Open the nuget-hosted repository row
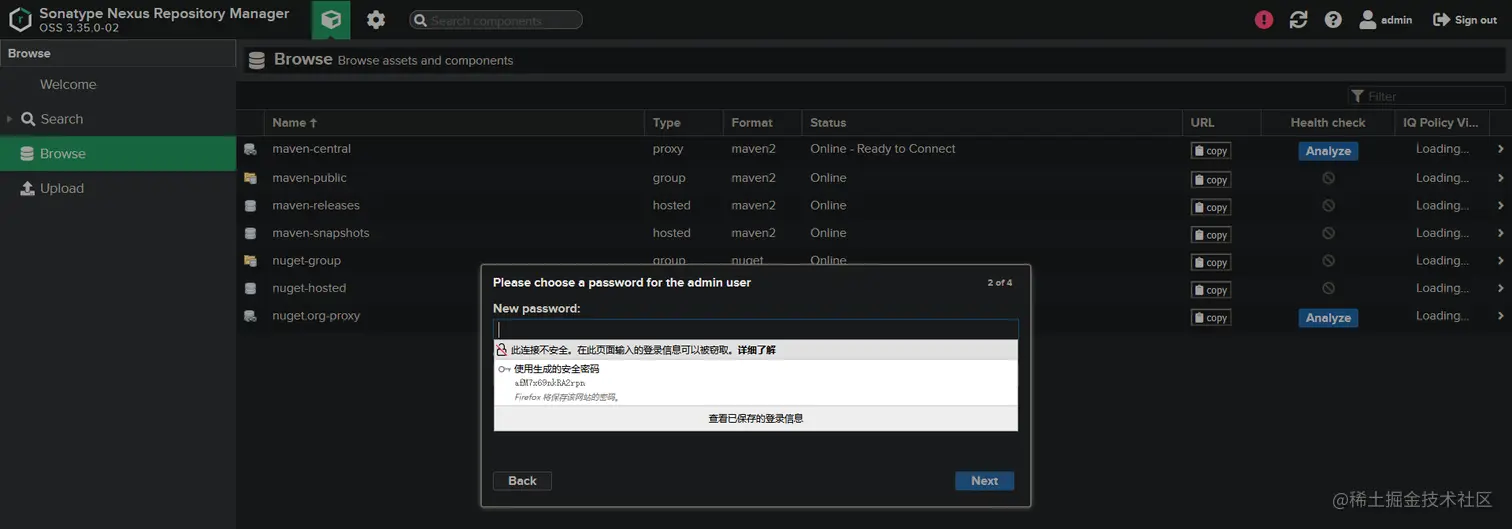1512x529 pixels. (874, 288)
